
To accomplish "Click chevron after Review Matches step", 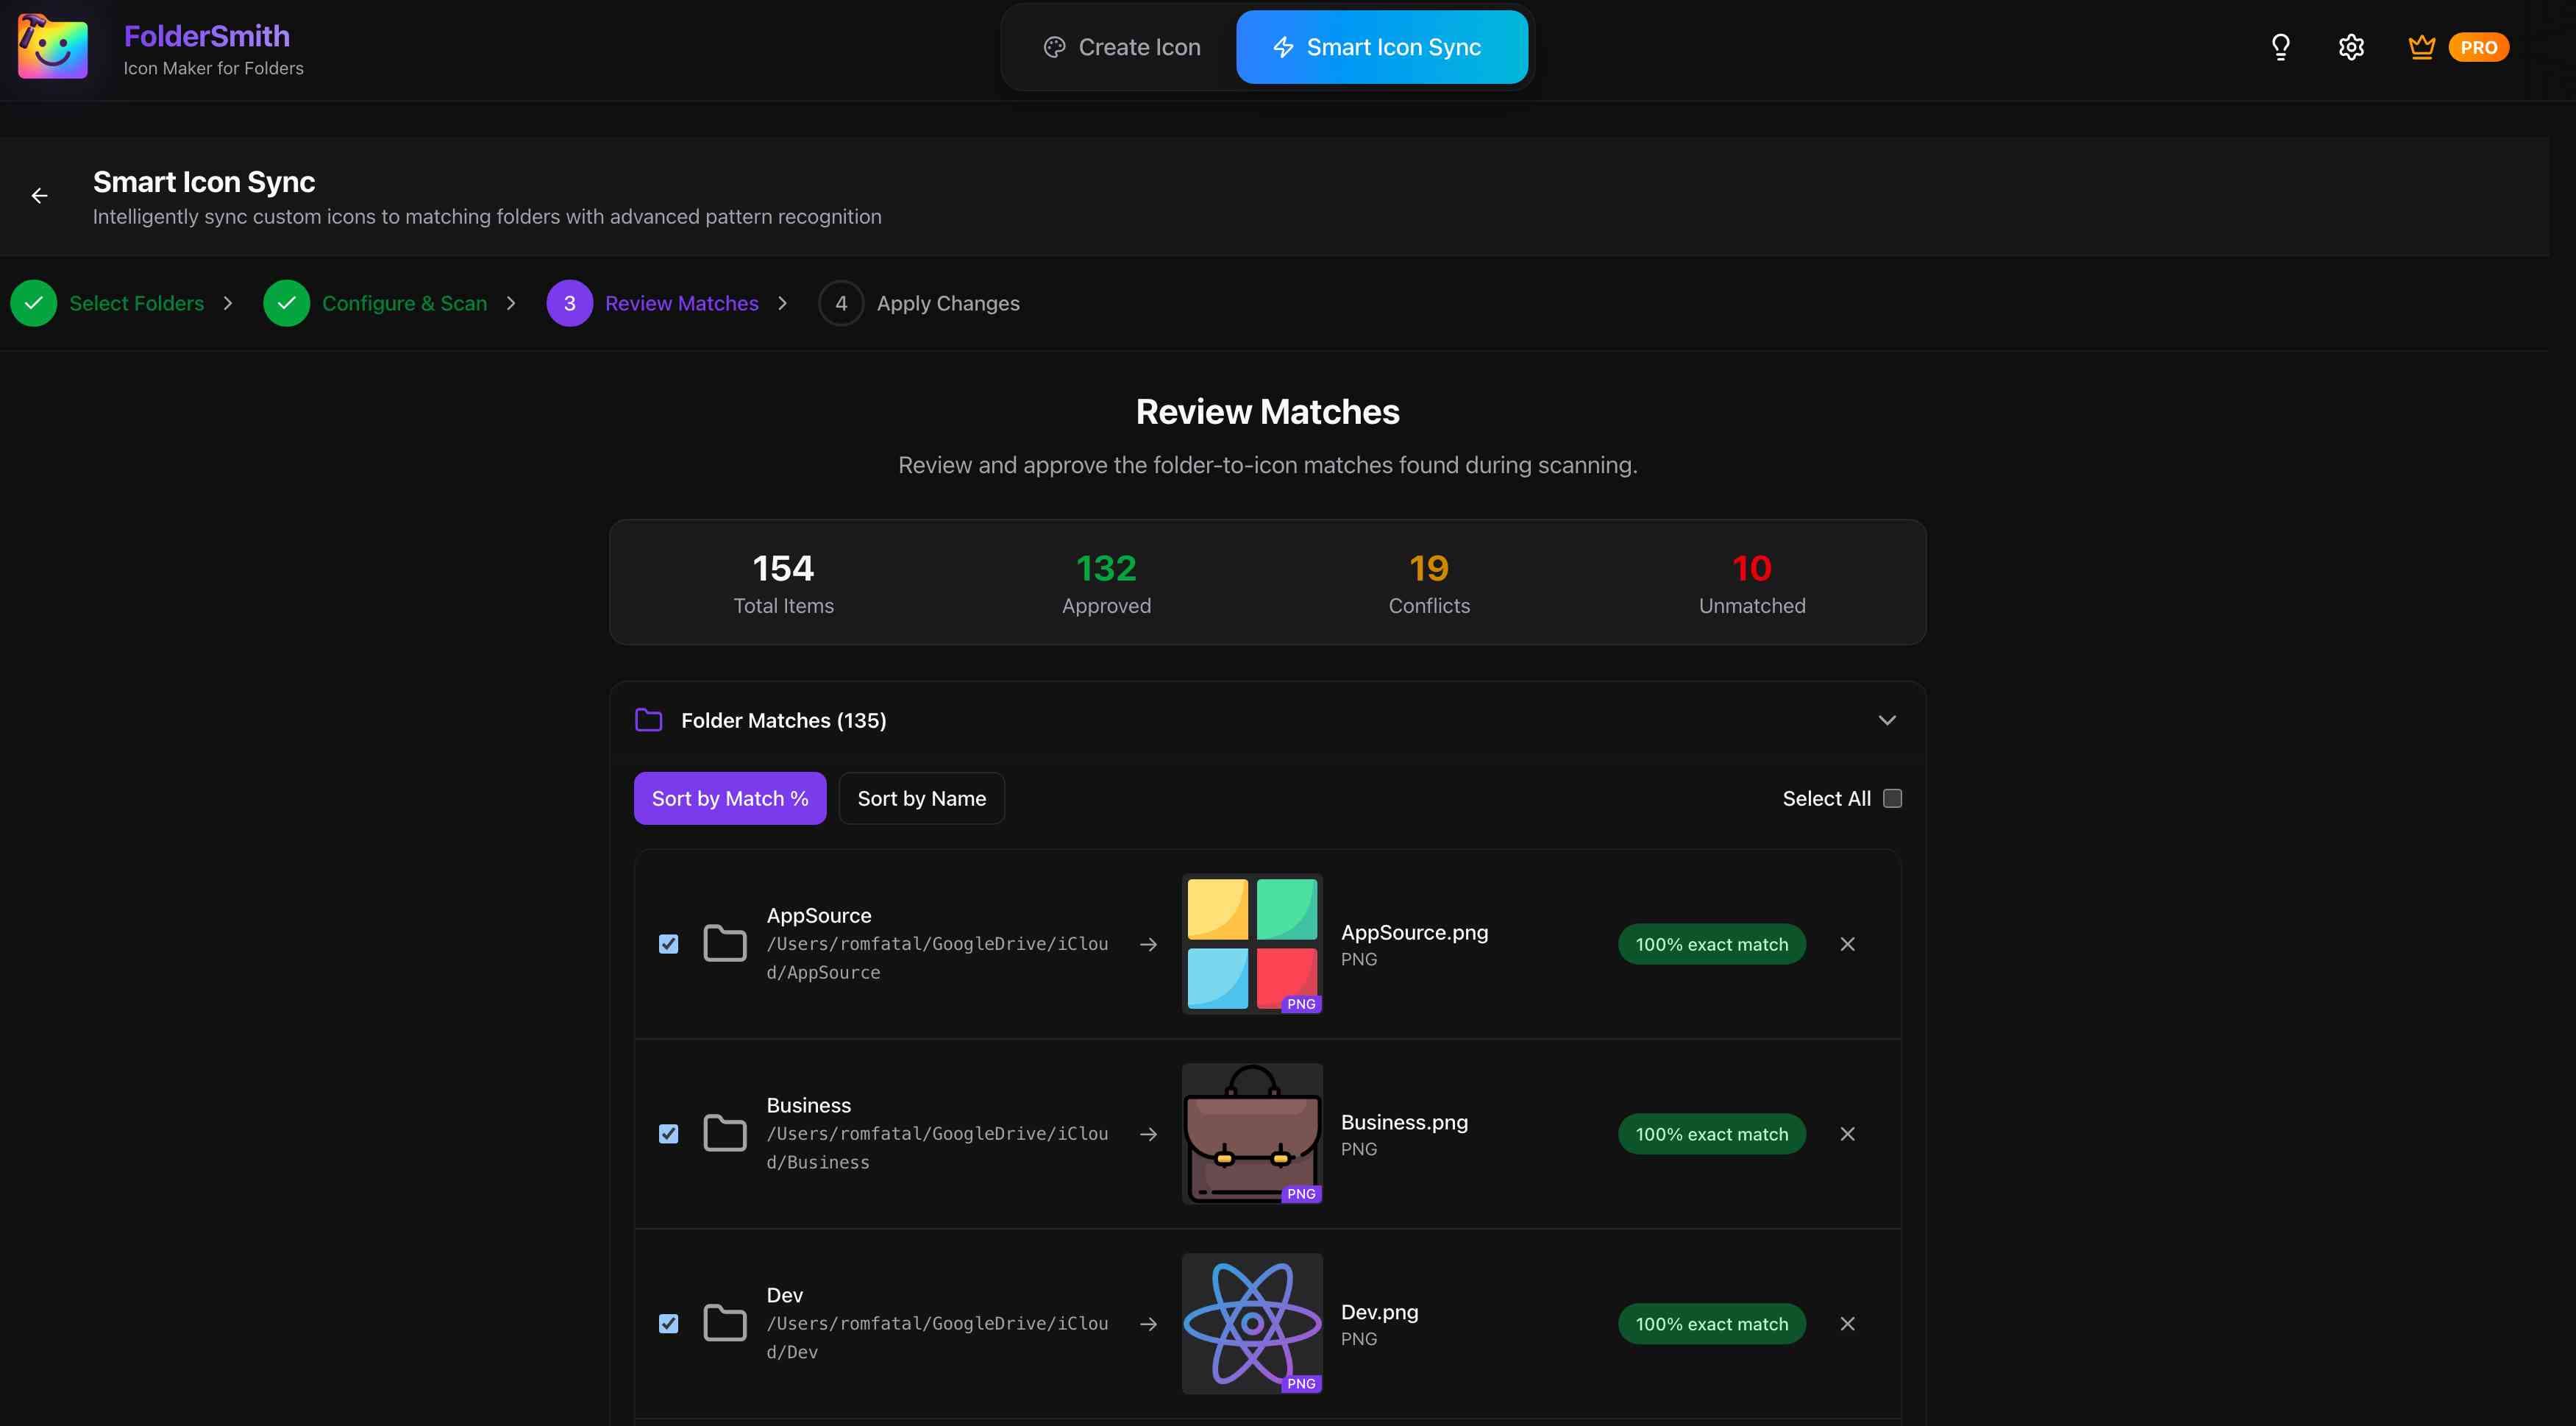I will pos(782,303).
